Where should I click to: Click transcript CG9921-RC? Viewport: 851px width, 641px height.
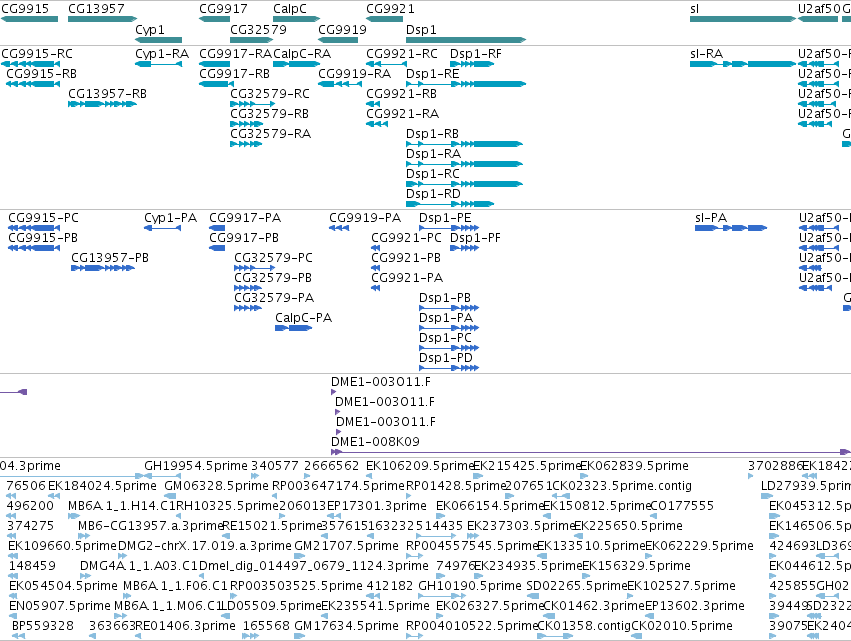click(386, 64)
